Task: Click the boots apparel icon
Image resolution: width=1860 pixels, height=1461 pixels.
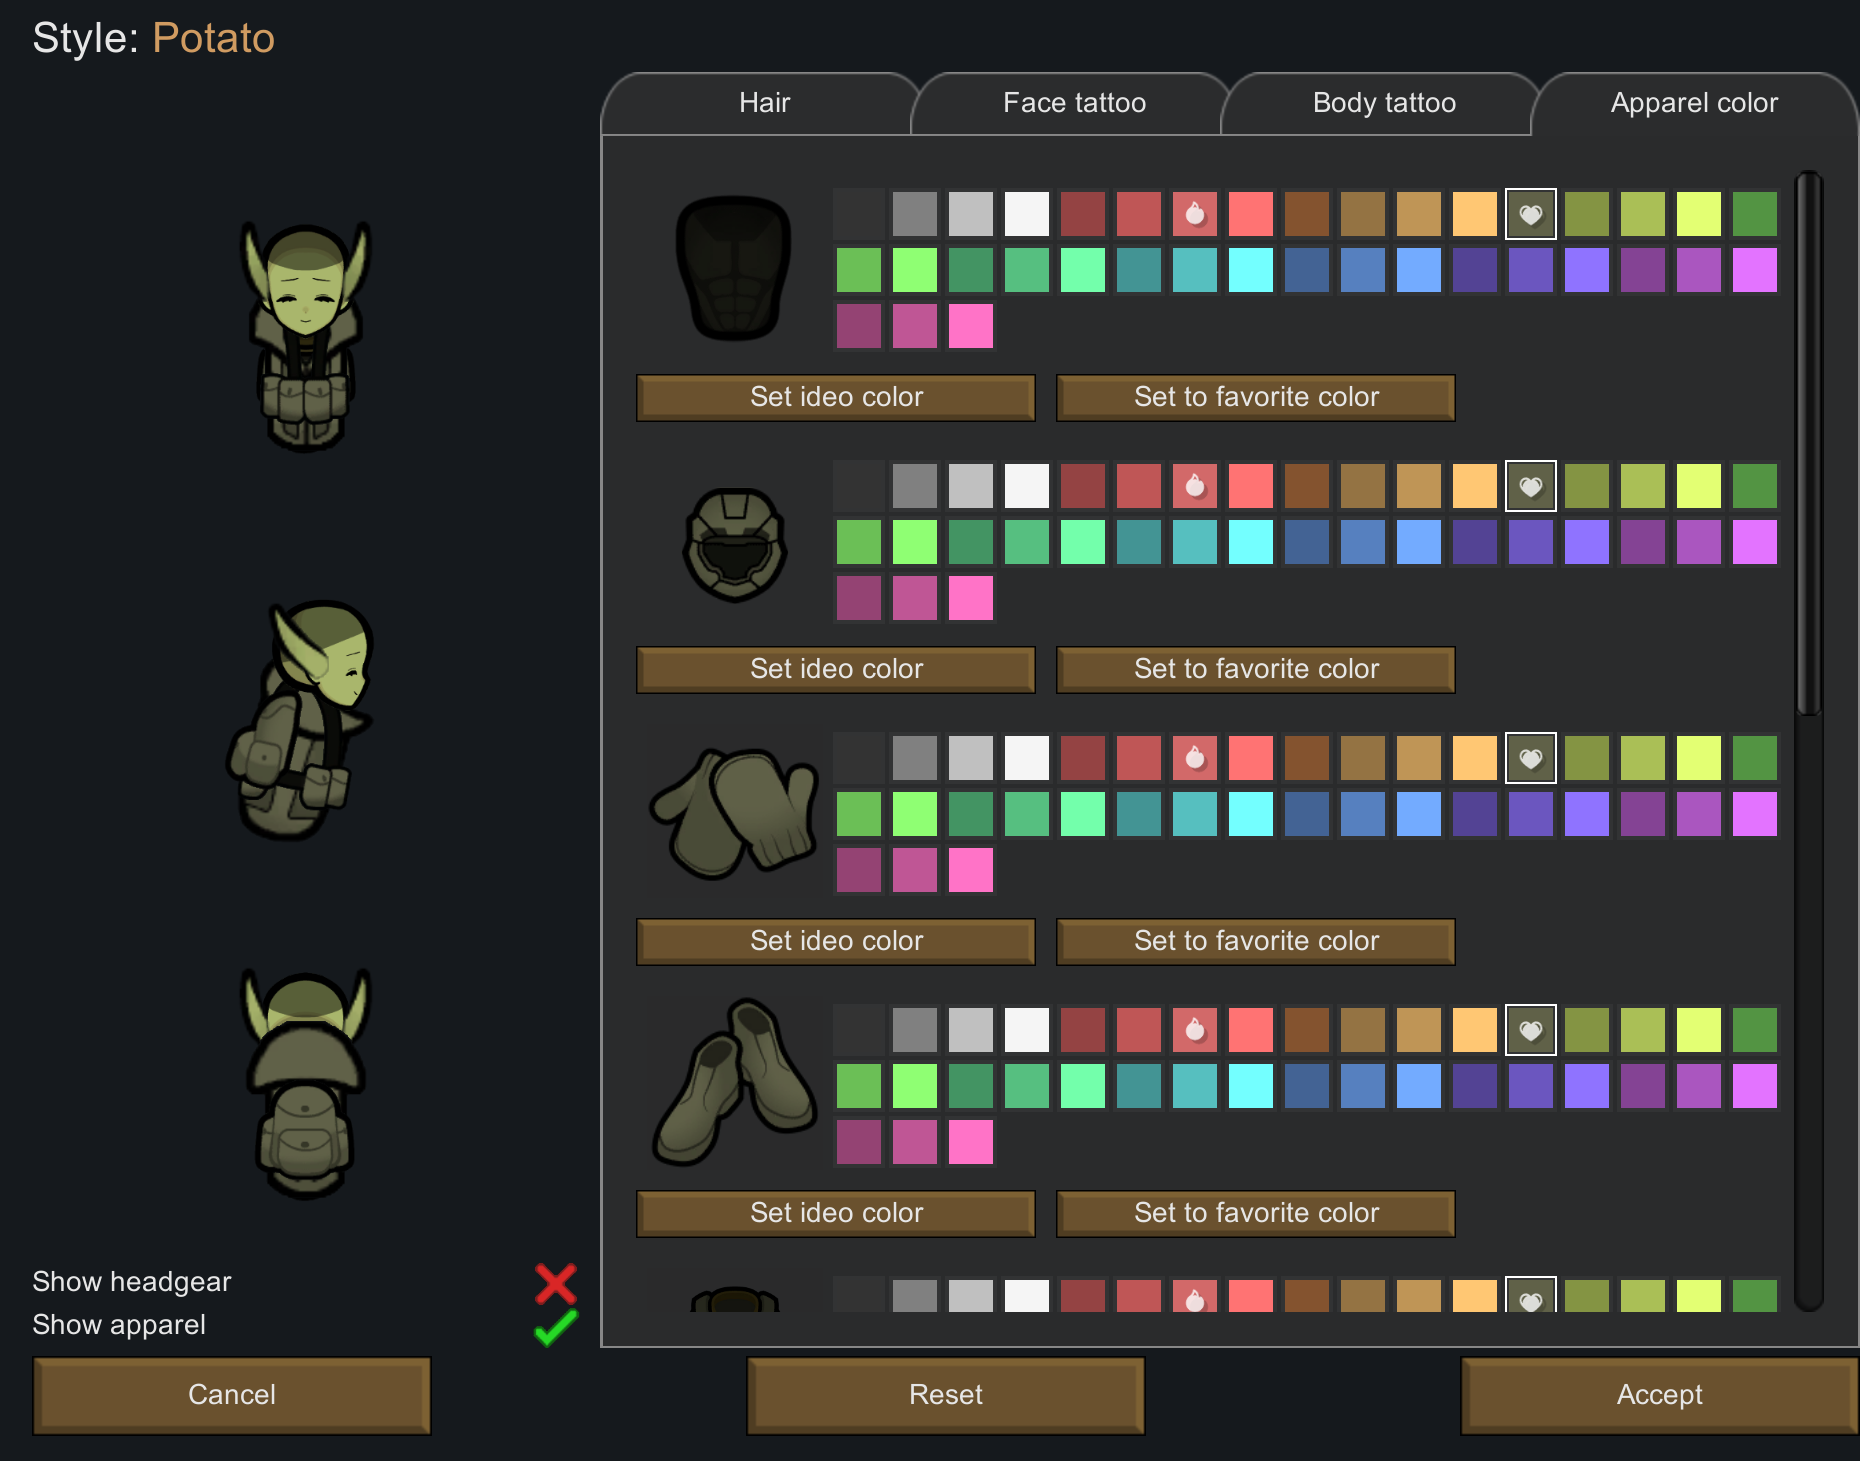Action: (734, 1082)
